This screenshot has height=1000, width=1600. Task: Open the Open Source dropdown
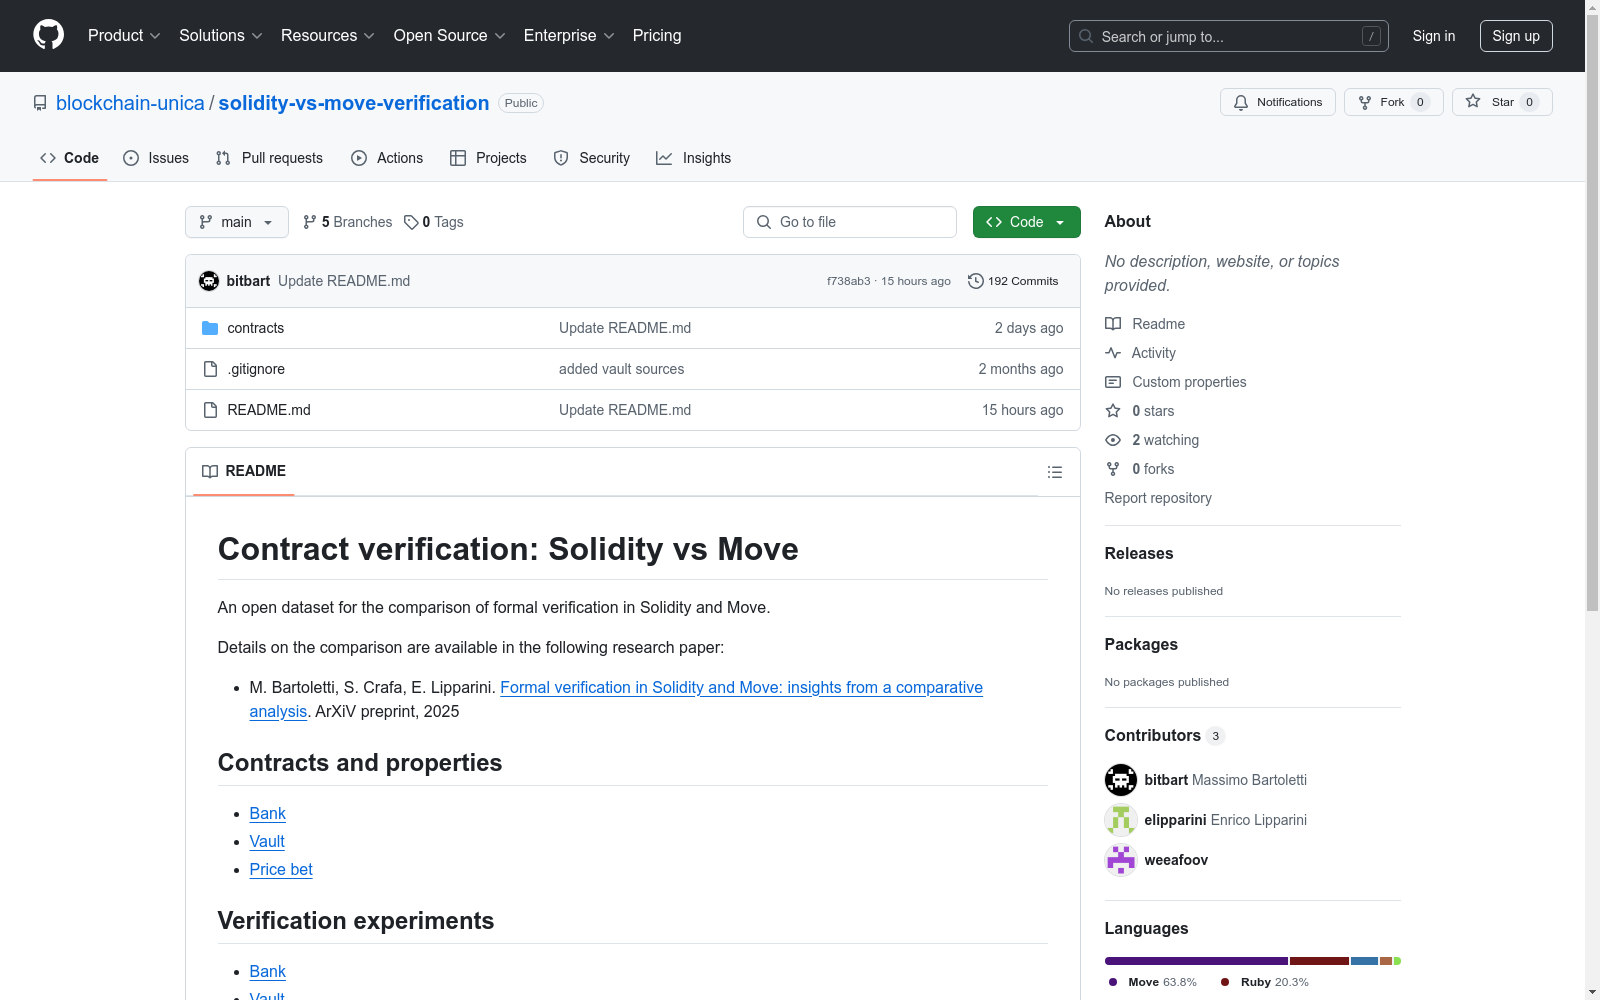(x=450, y=35)
